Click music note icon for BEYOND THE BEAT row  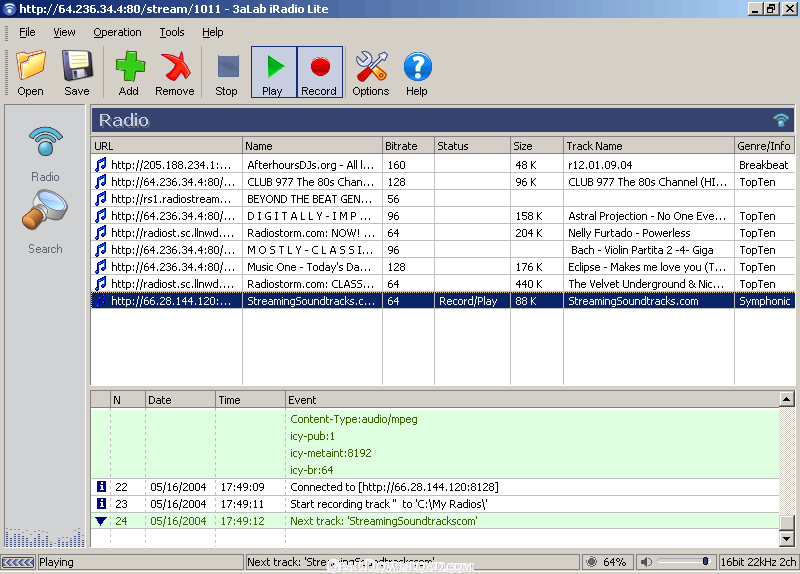pyautogui.click(x=101, y=198)
